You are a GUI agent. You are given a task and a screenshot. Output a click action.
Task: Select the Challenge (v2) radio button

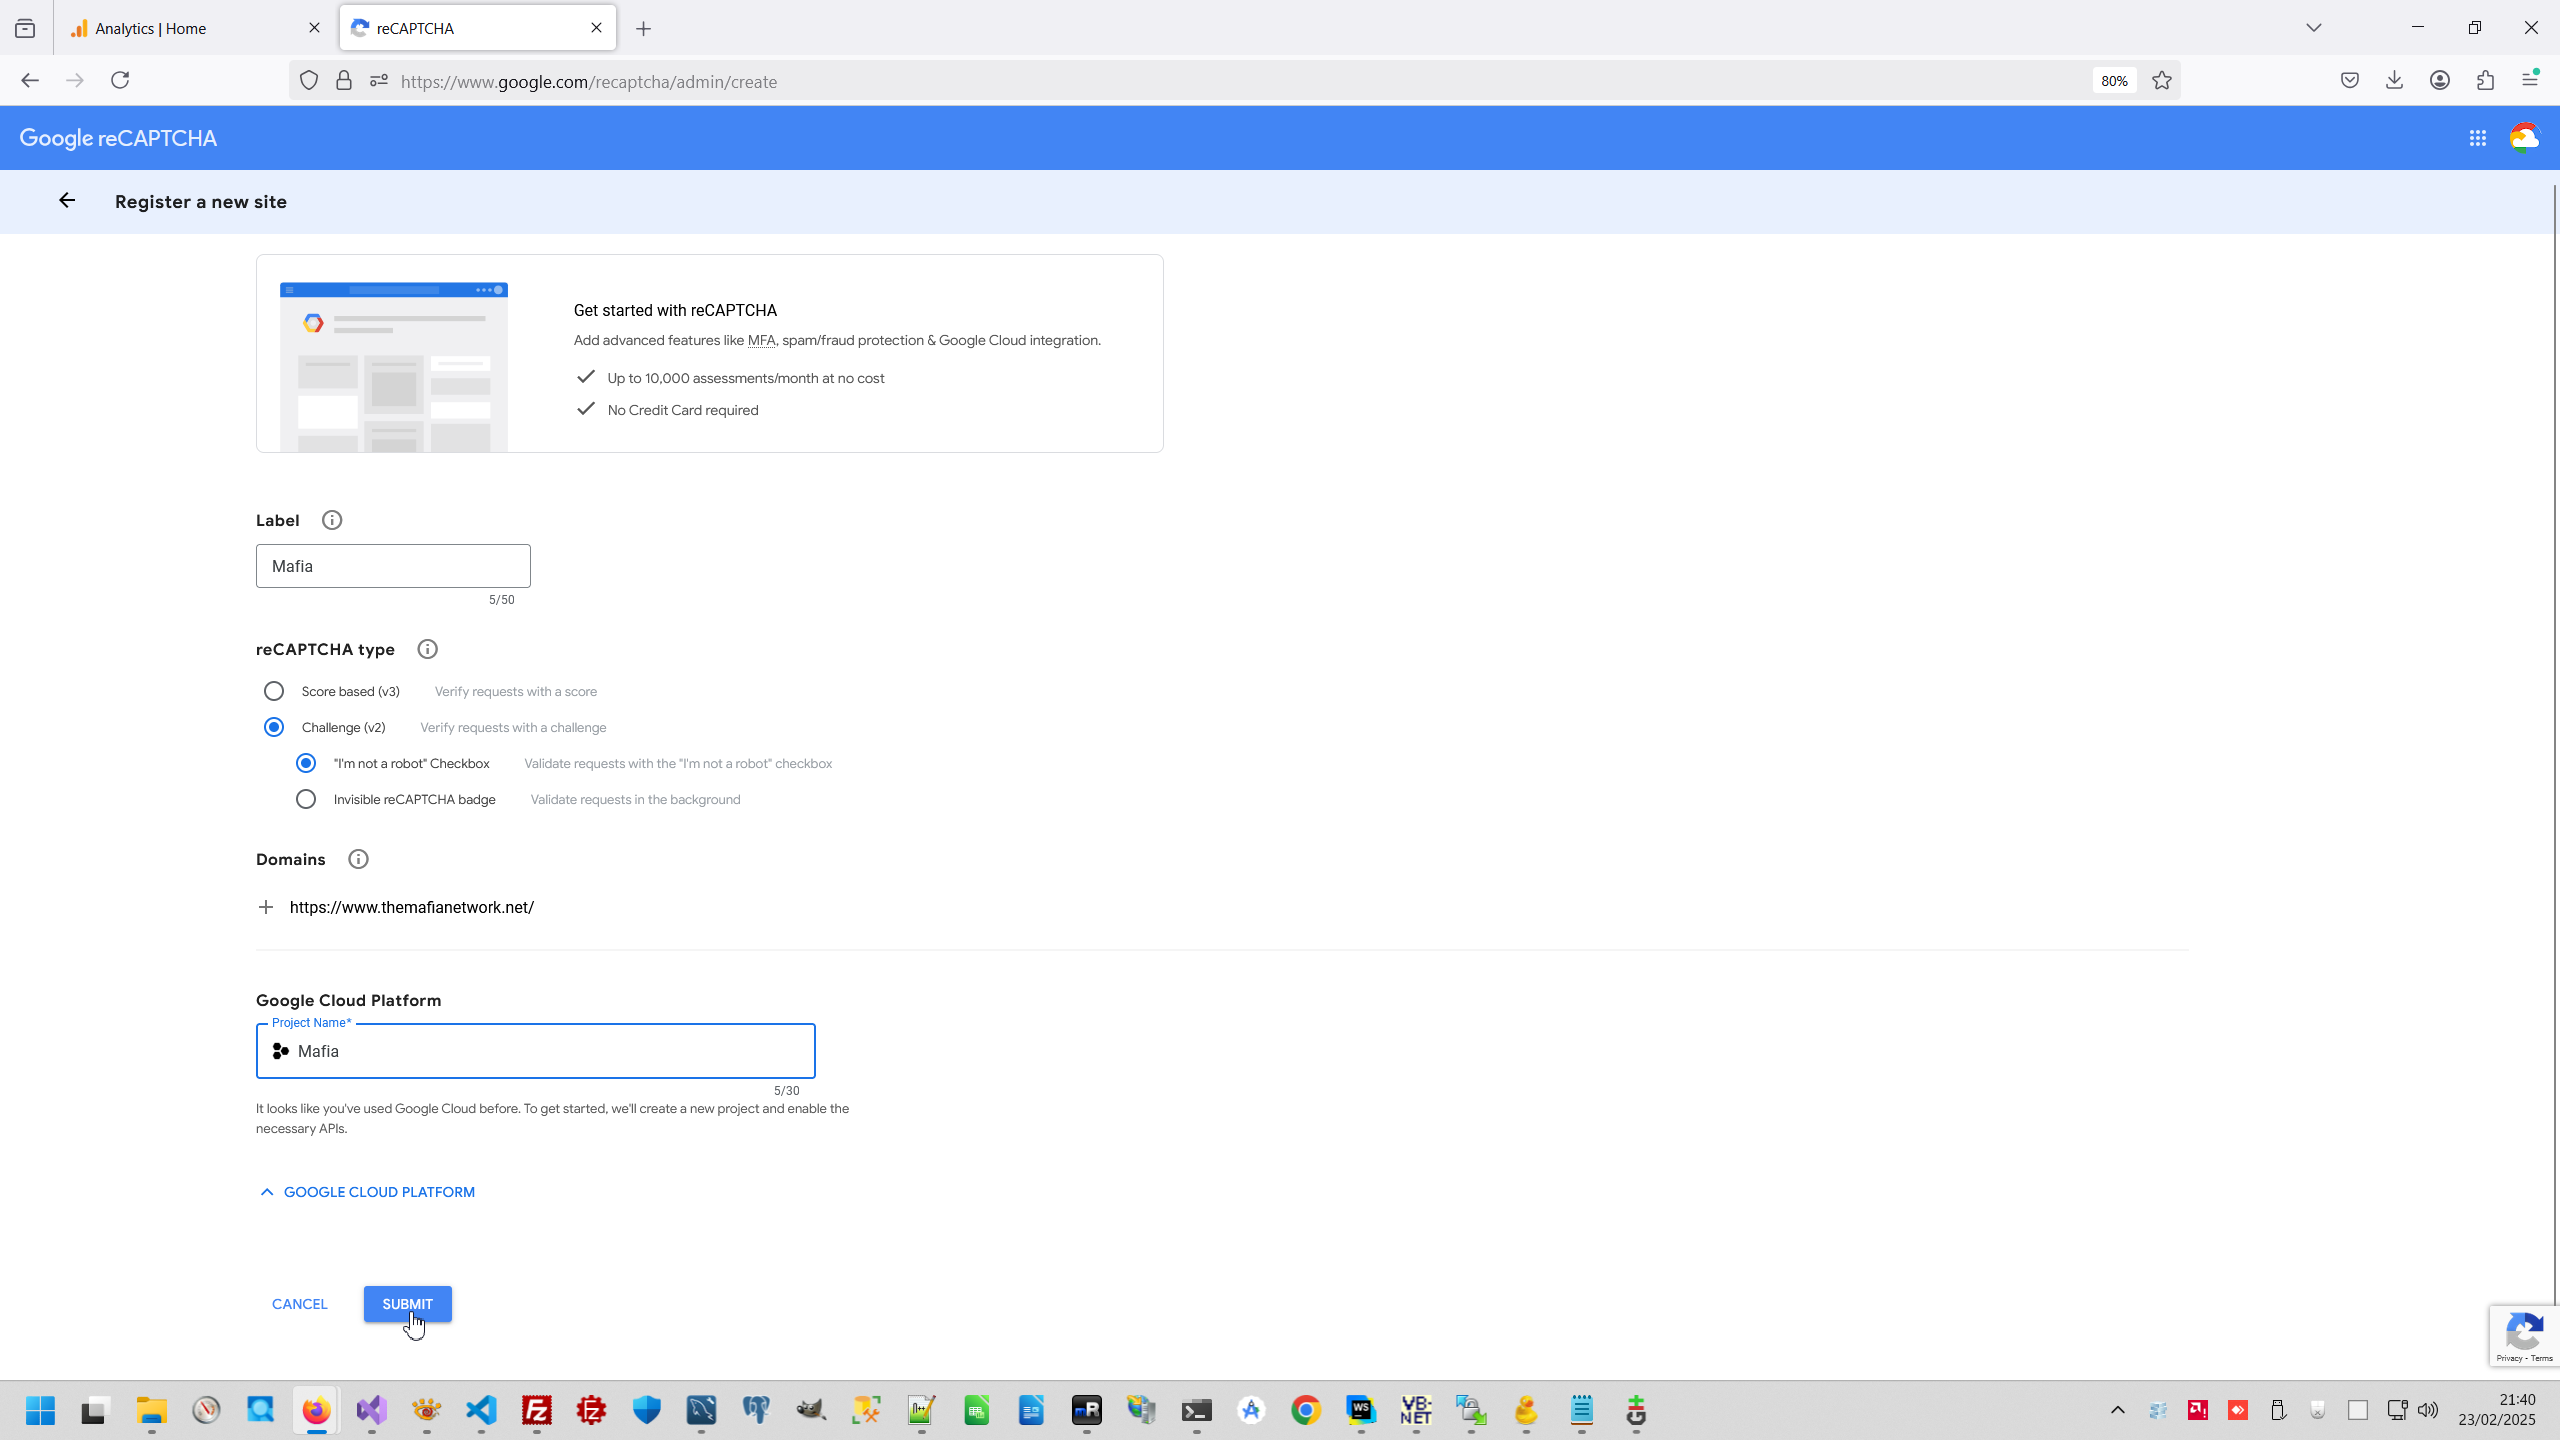[274, 727]
